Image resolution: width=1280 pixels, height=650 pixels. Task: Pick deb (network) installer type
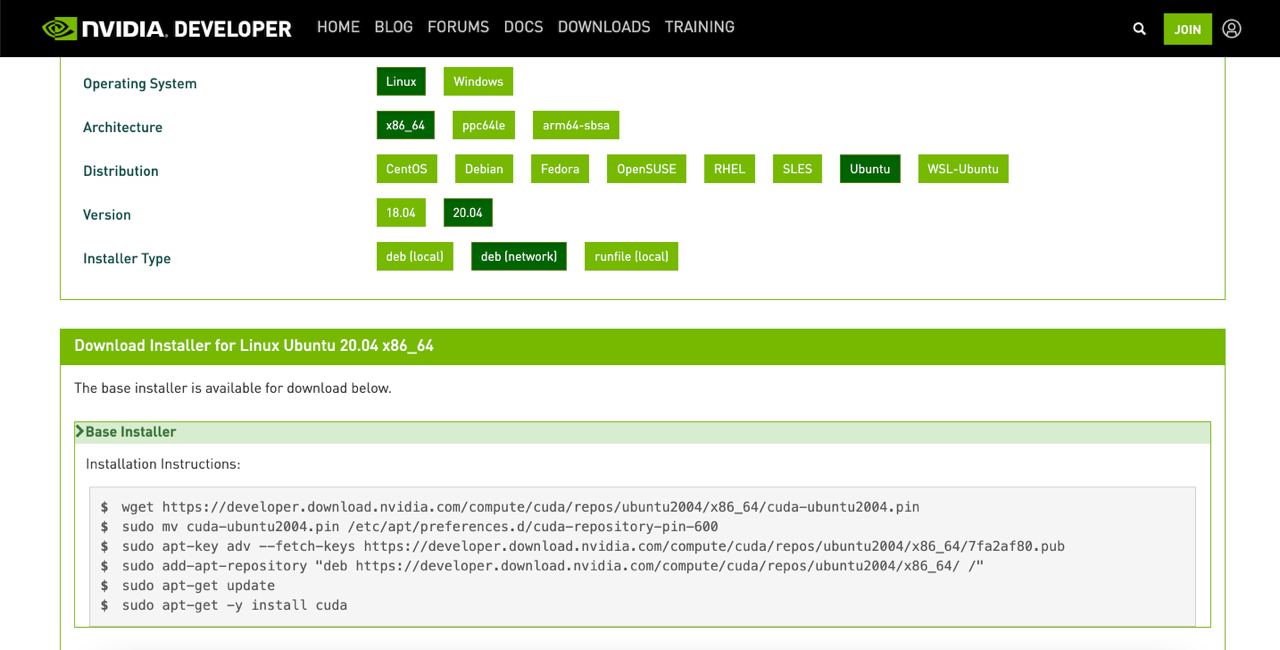(519, 257)
